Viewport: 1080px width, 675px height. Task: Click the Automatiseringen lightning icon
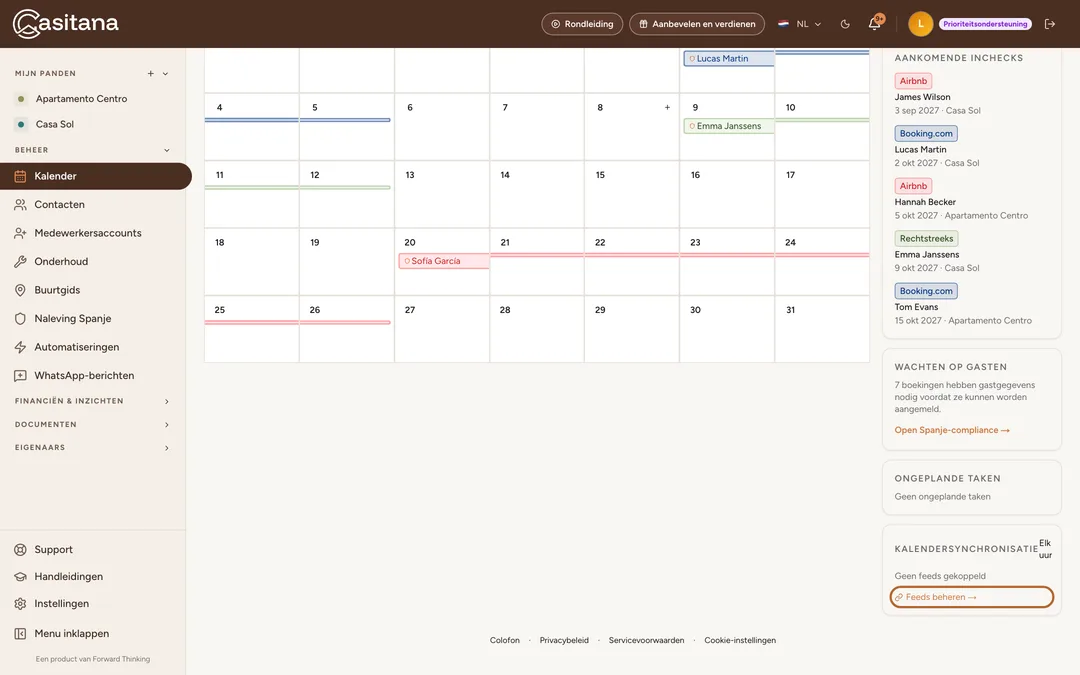click(21, 347)
